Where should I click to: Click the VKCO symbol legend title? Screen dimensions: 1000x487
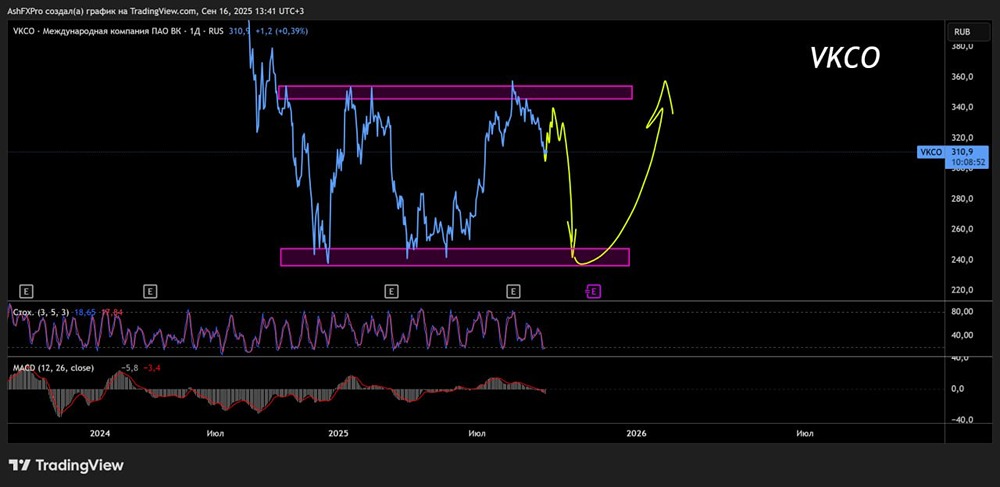point(117,30)
